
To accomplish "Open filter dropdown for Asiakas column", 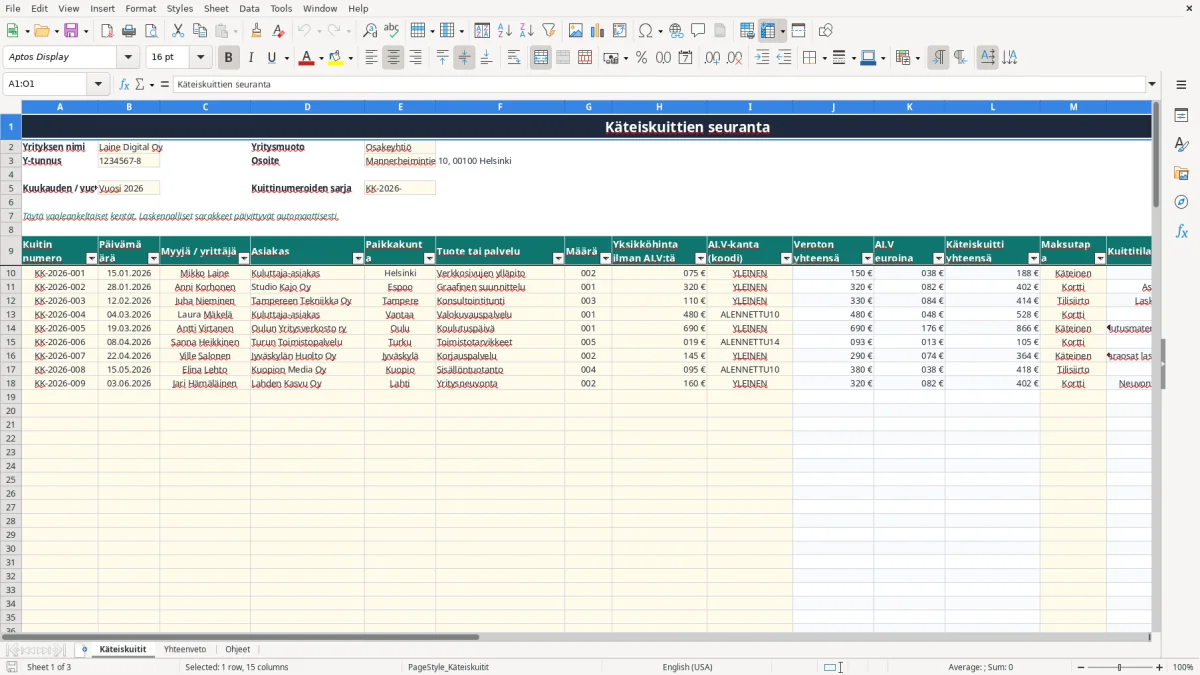I will (x=357, y=258).
